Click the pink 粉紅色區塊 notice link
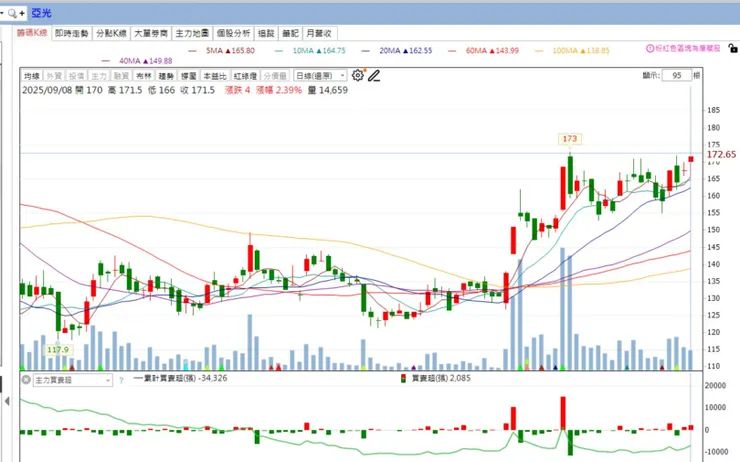The image size is (740, 462). coord(687,48)
